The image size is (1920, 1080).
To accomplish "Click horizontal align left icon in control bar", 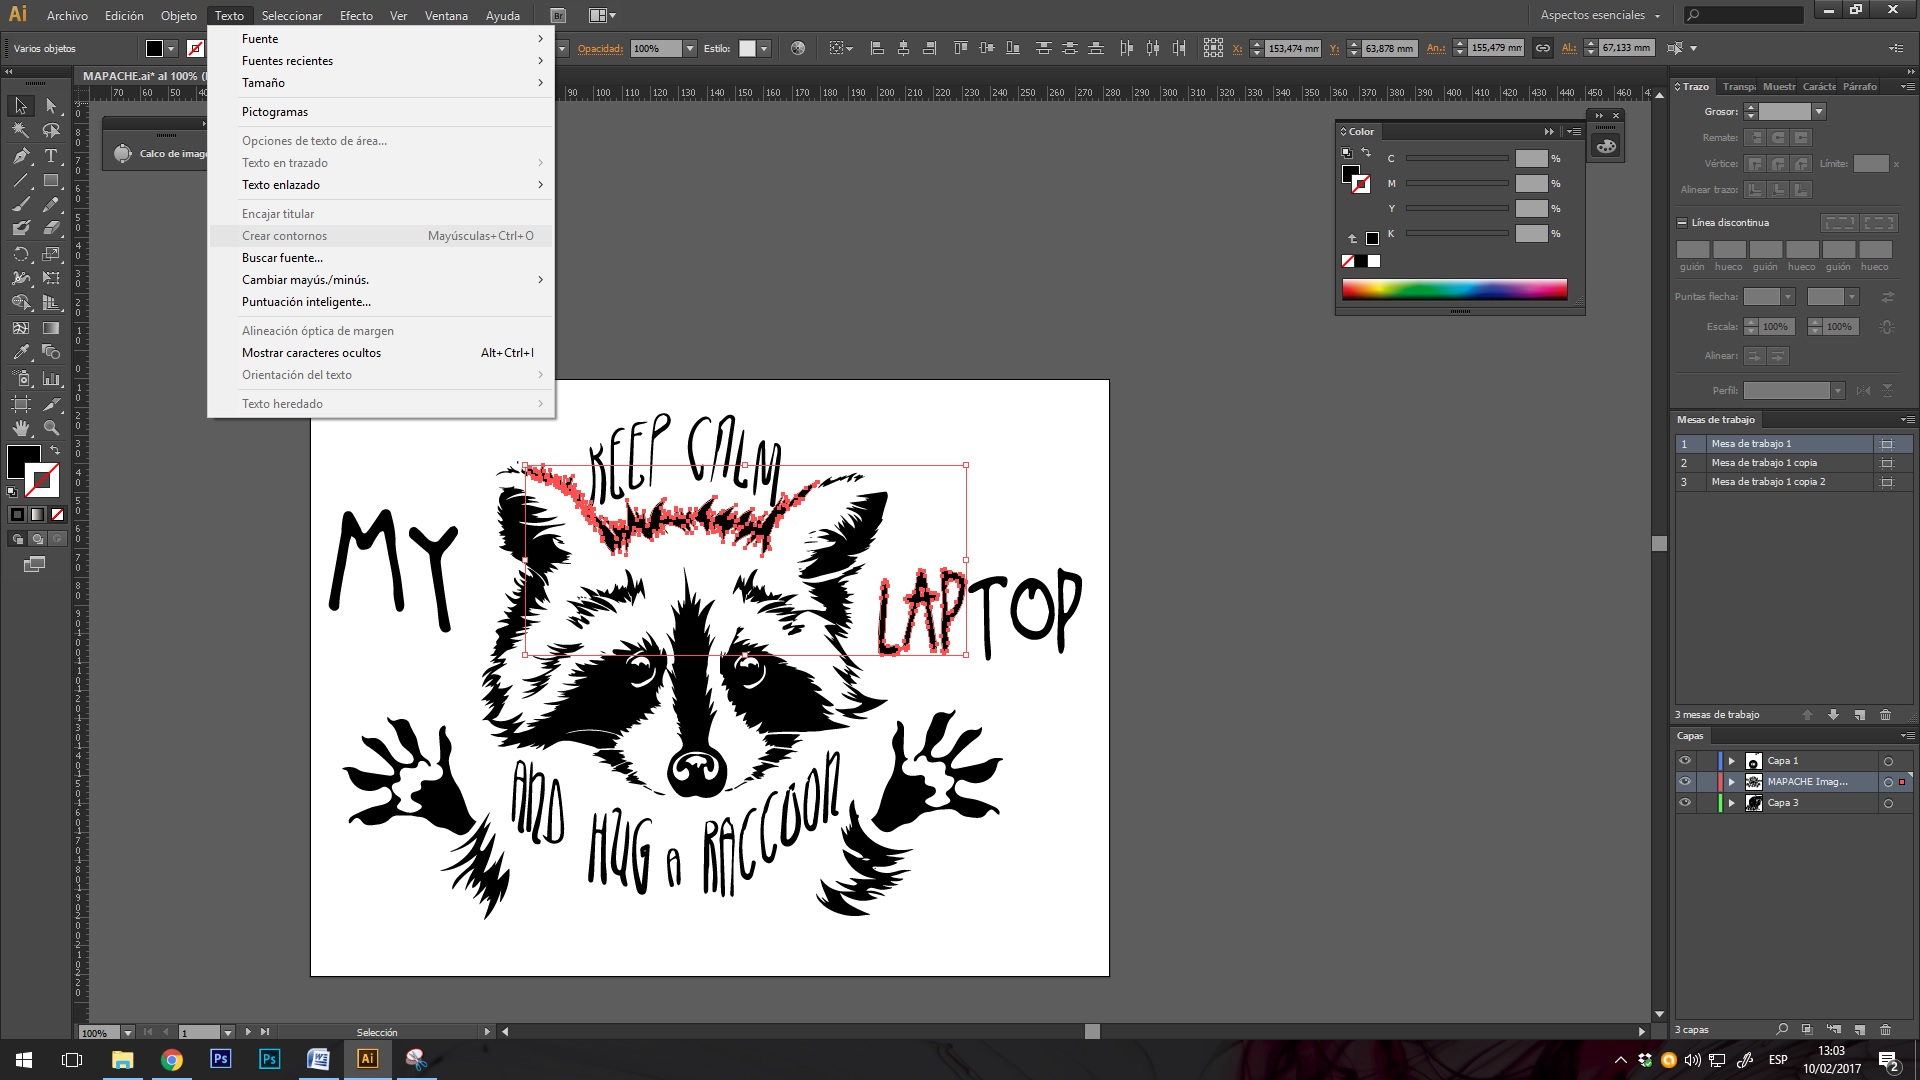I will [877, 48].
